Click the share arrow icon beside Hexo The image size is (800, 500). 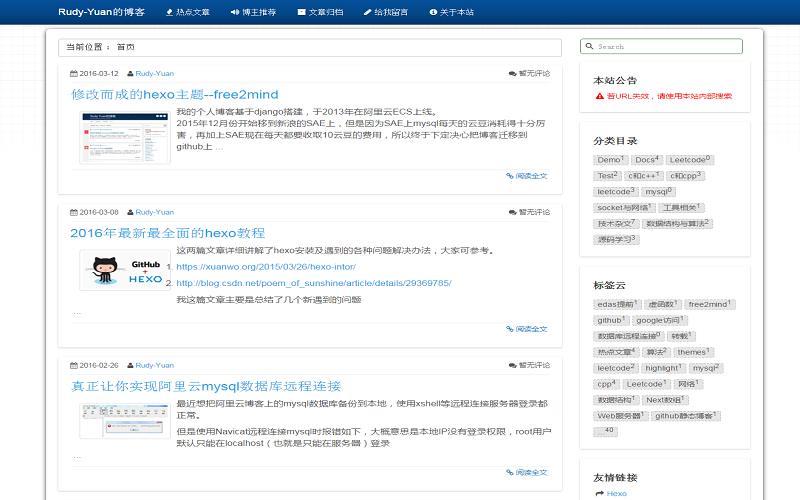(598, 493)
